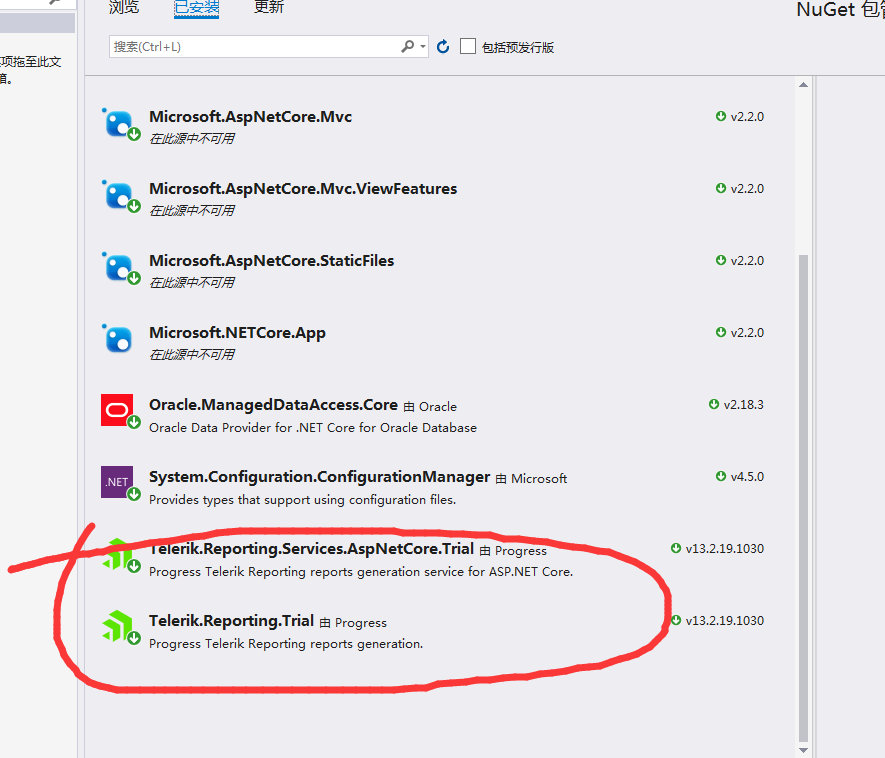Viewport: 885px width, 758px height.
Task: Click installed arrow beside v2.18.3
Action: coord(714,404)
